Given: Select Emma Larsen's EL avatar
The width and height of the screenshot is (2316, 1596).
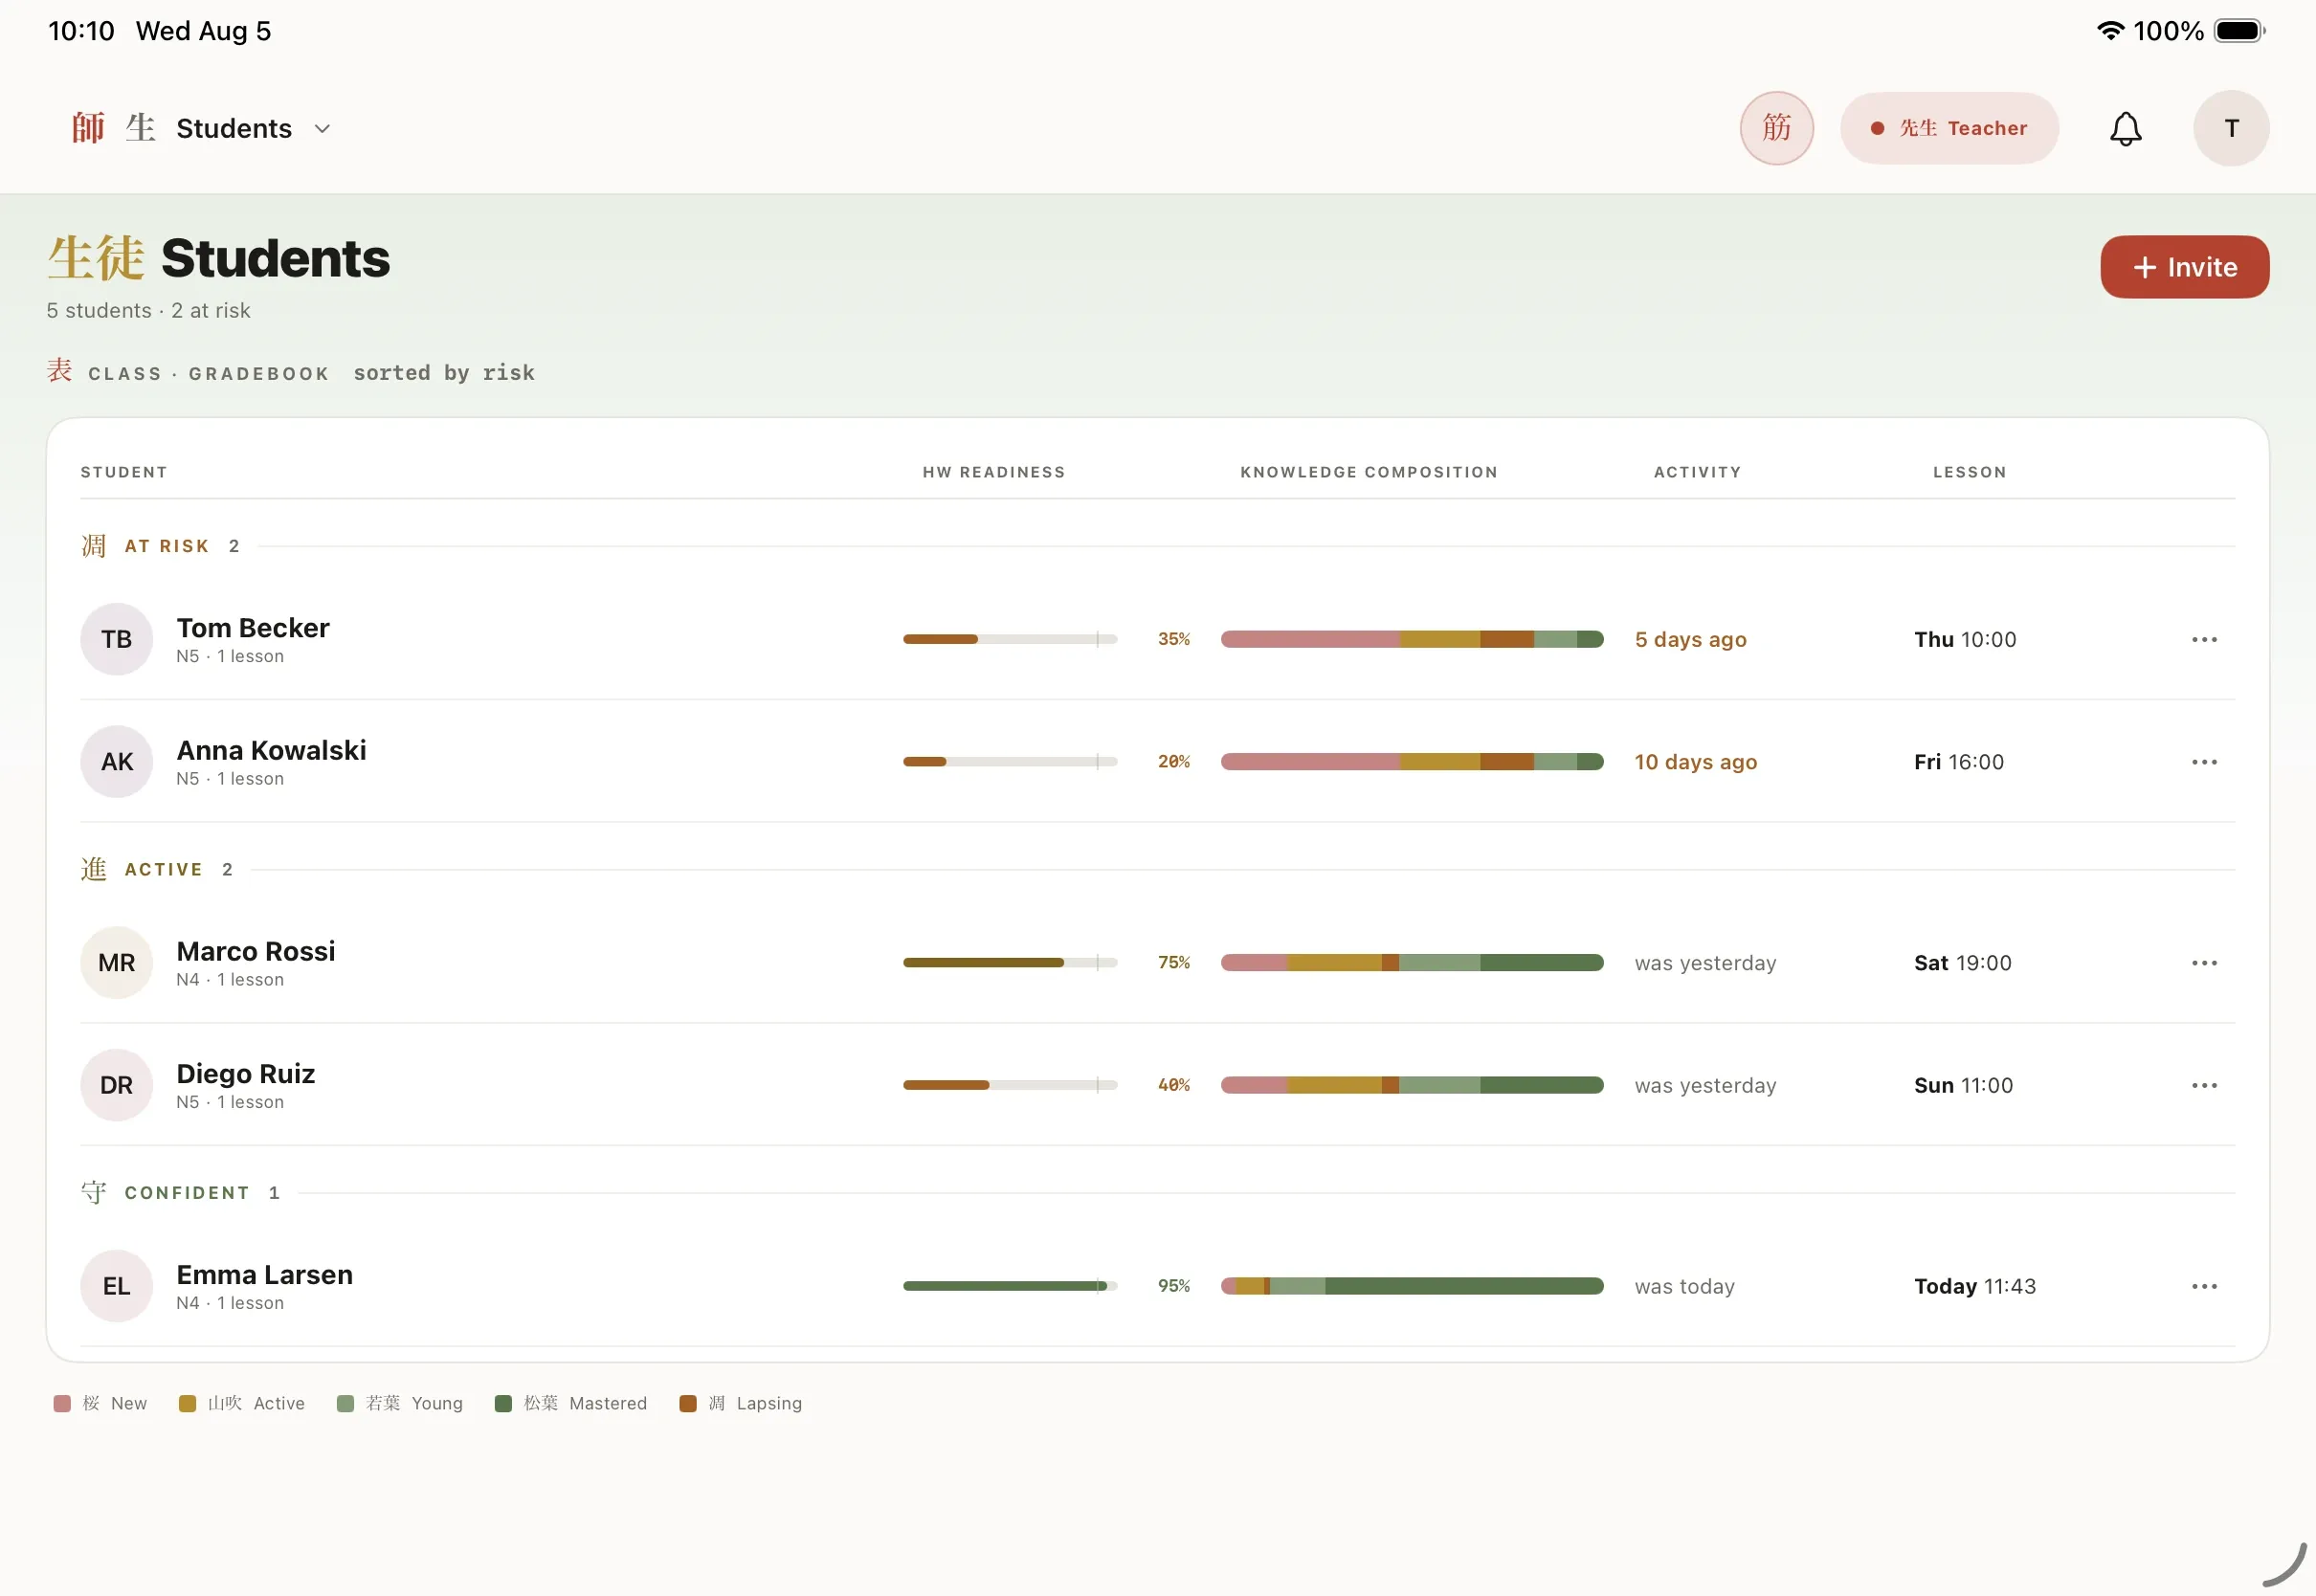Looking at the screenshot, I should tap(116, 1286).
